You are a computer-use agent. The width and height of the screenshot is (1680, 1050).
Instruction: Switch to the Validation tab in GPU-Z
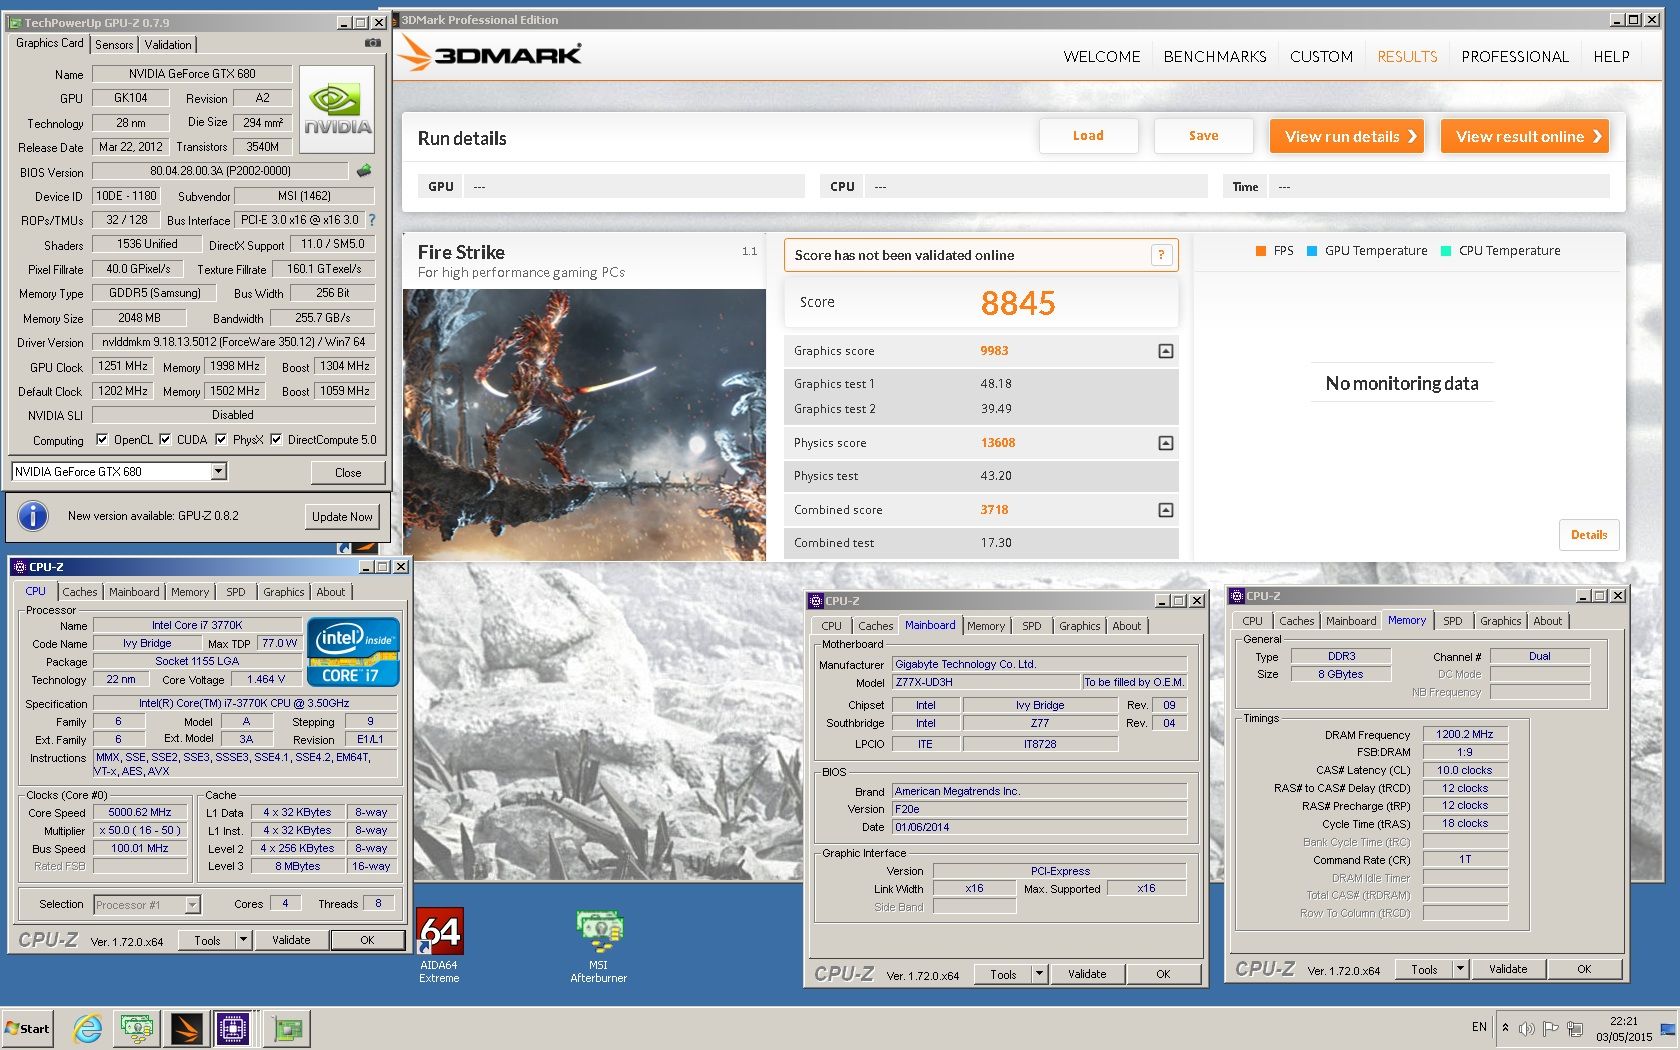coord(168,45)
